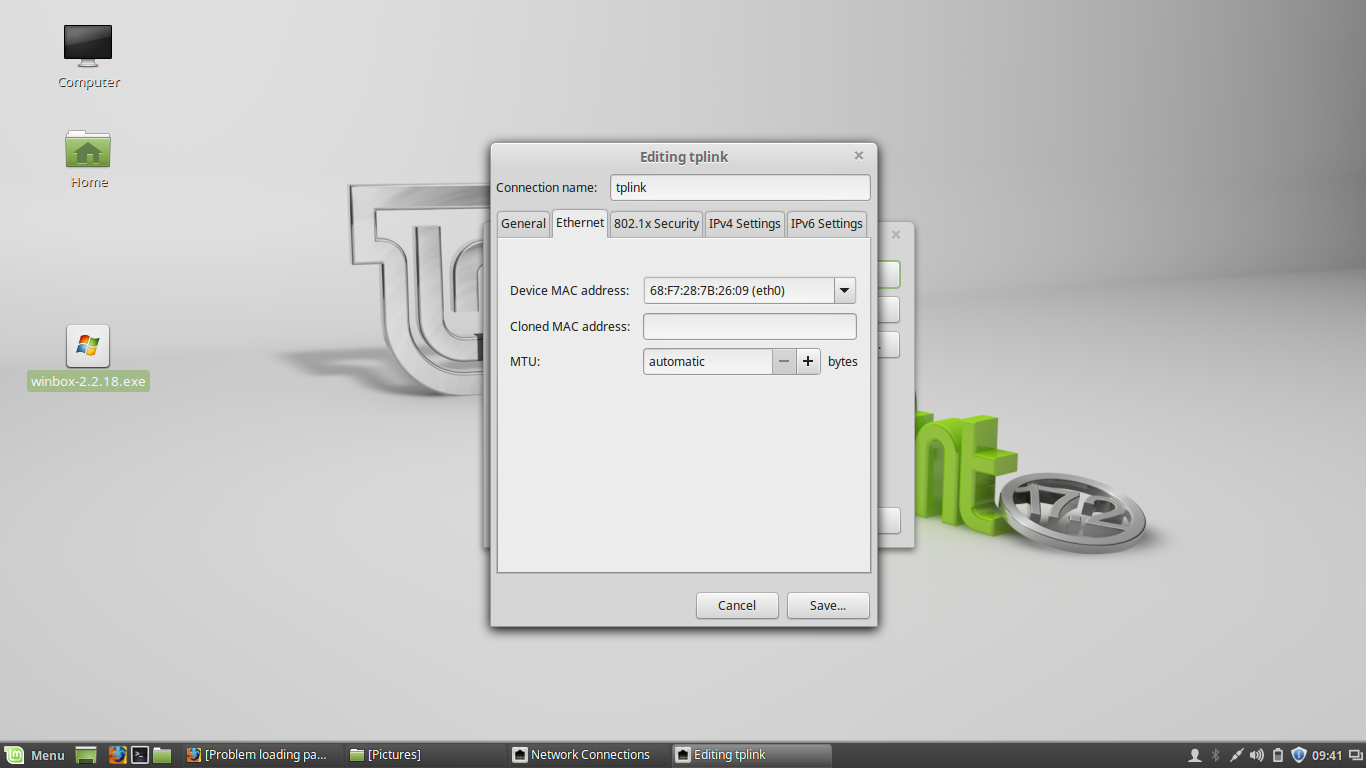Open the user applet in tray
The image size is (1366, 768).
[1194, 755]
